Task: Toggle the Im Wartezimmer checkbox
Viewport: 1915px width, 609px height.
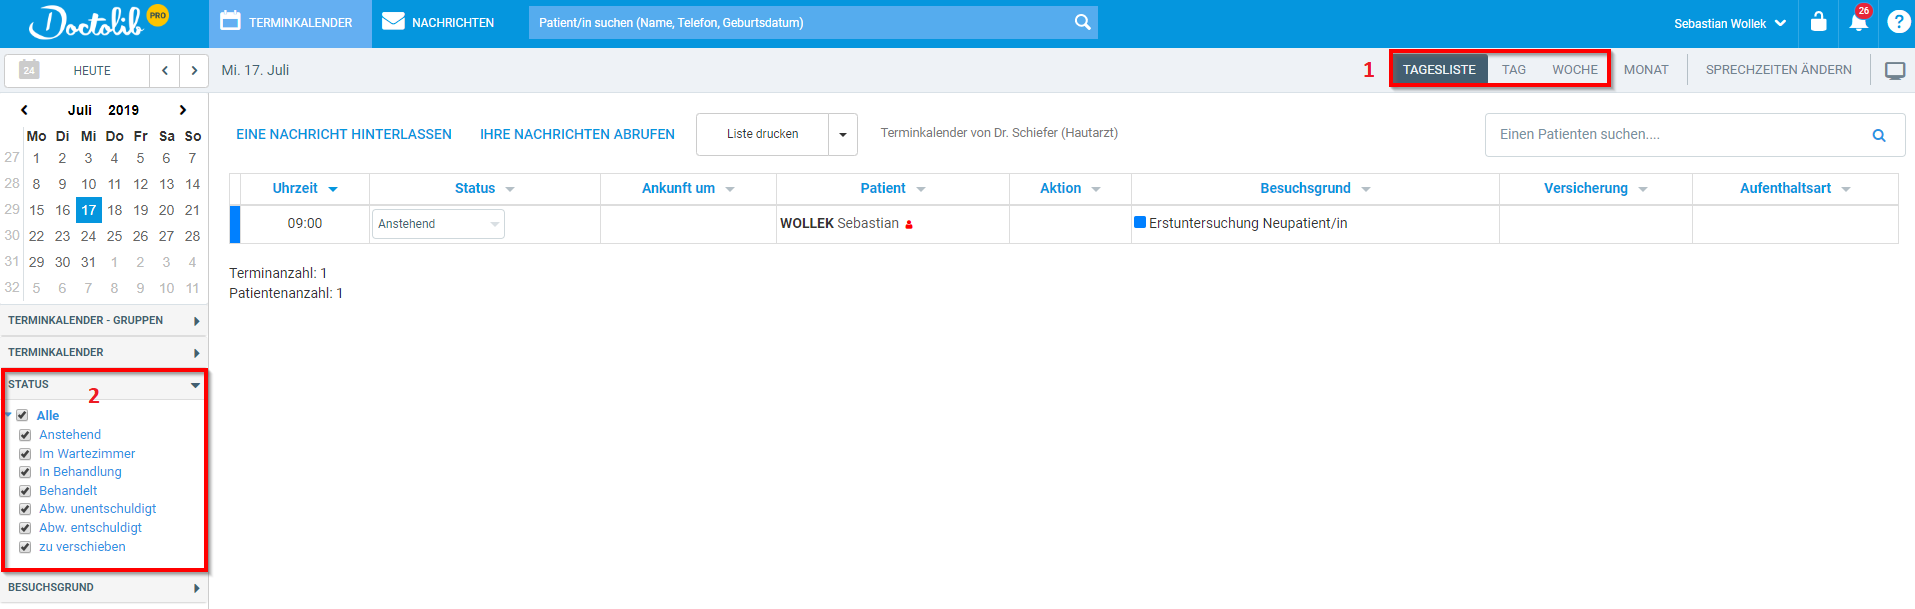Action: pyautogui.click(x=25, y=454)
